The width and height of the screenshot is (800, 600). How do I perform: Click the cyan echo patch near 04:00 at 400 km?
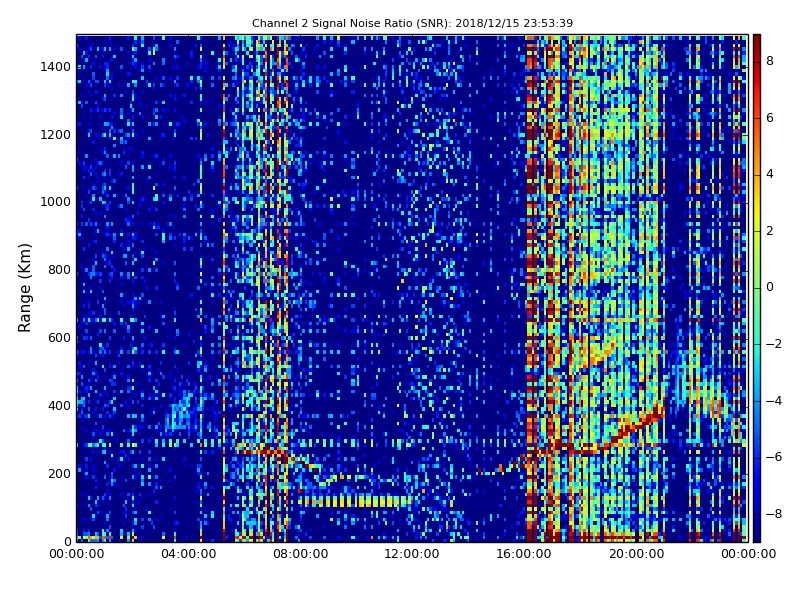(180, 413)
